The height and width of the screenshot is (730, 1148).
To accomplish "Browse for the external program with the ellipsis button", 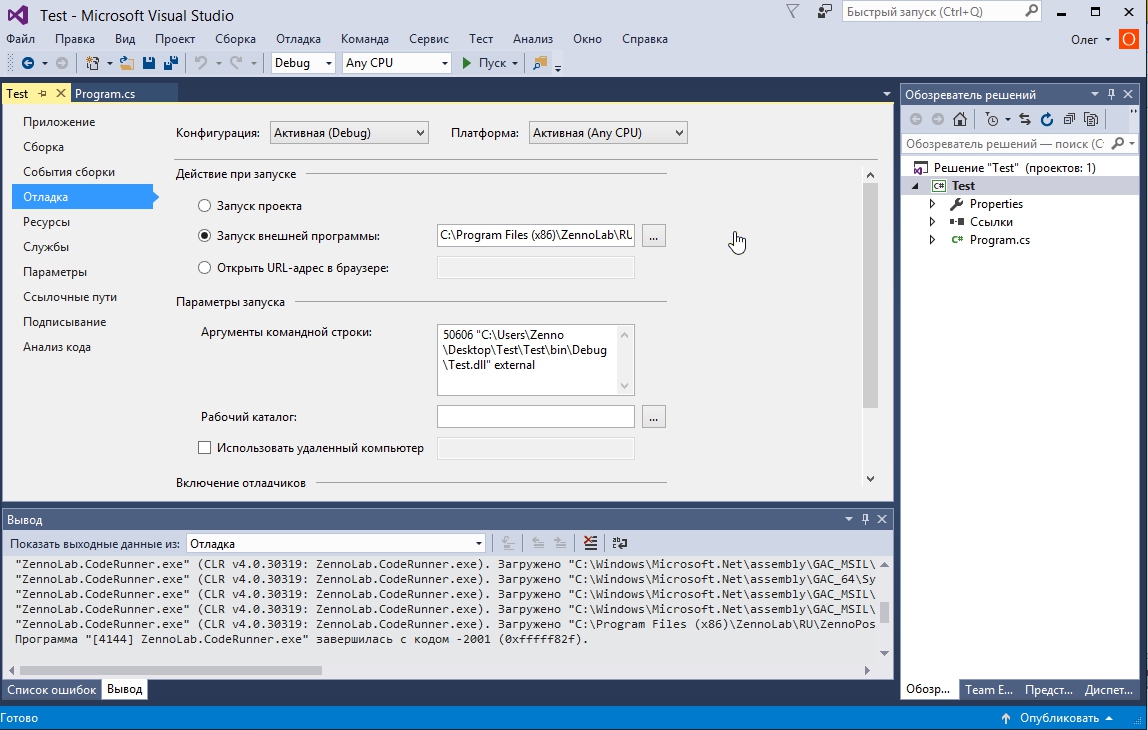I will 654,236.
